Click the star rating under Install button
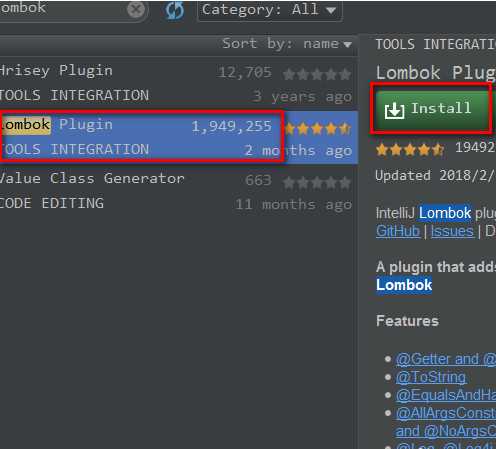Screen dimensions: 496x449 tap(410, 150)
